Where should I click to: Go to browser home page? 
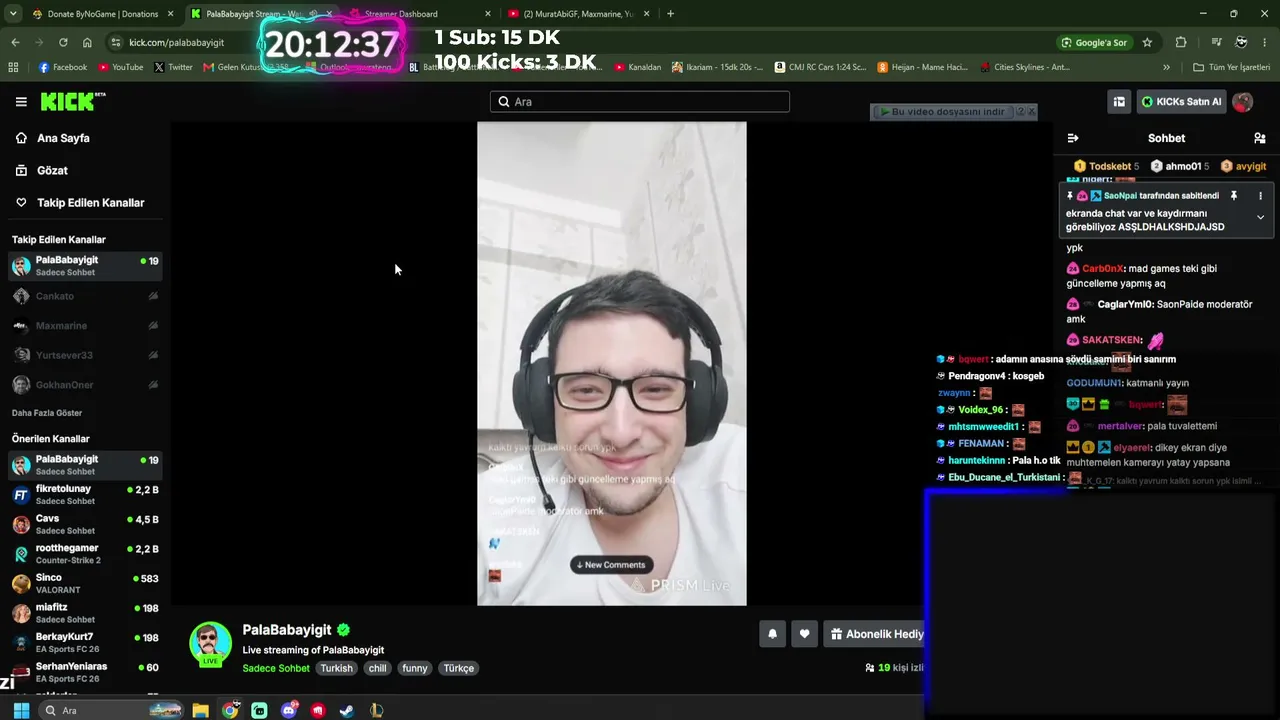click(x=87, y=42)
